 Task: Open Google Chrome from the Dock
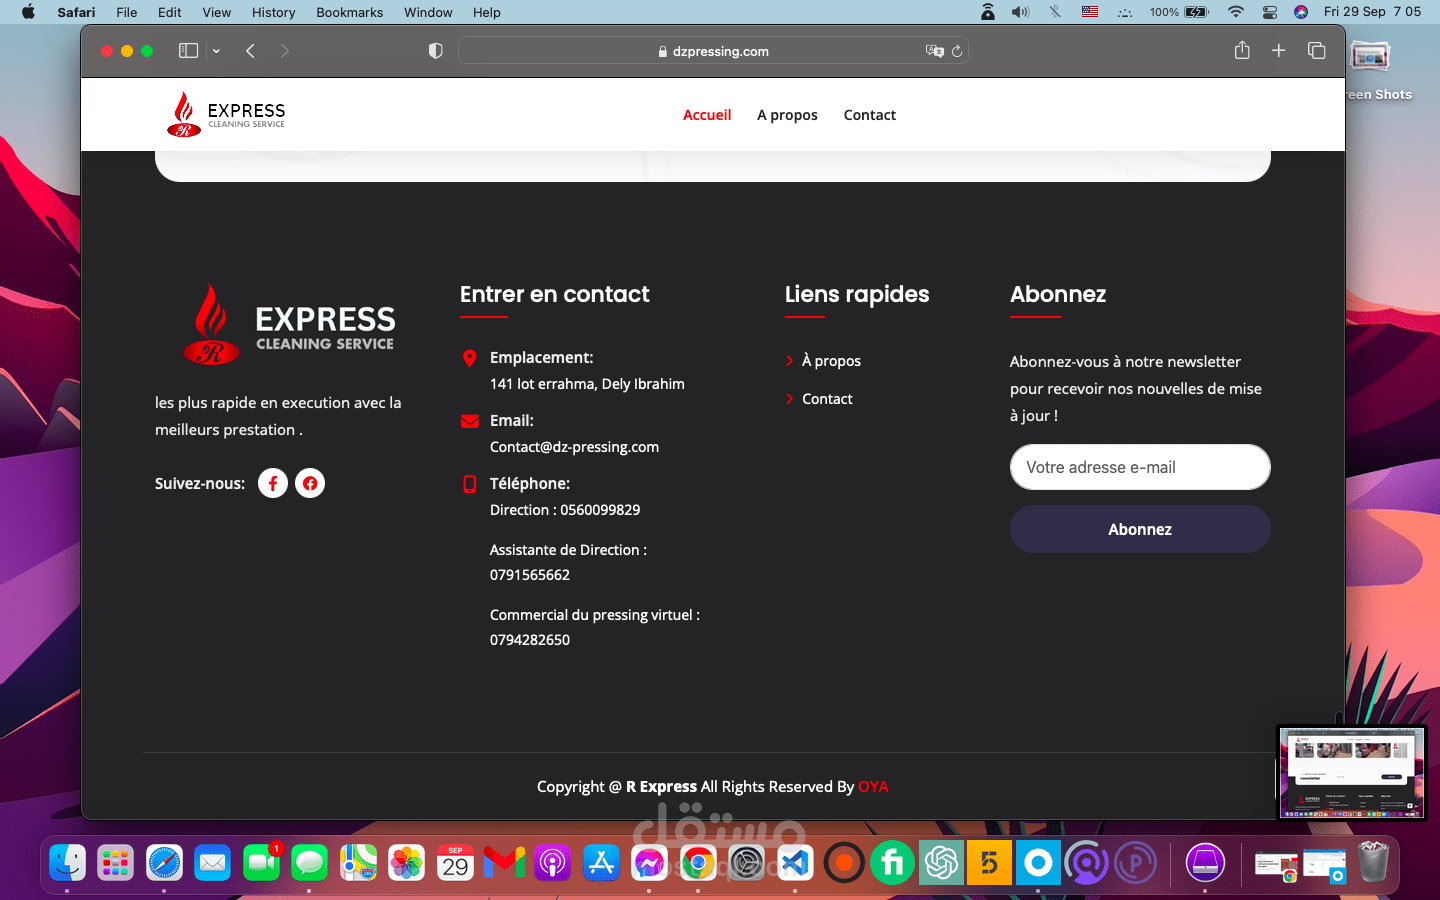(x=698, y=863)
